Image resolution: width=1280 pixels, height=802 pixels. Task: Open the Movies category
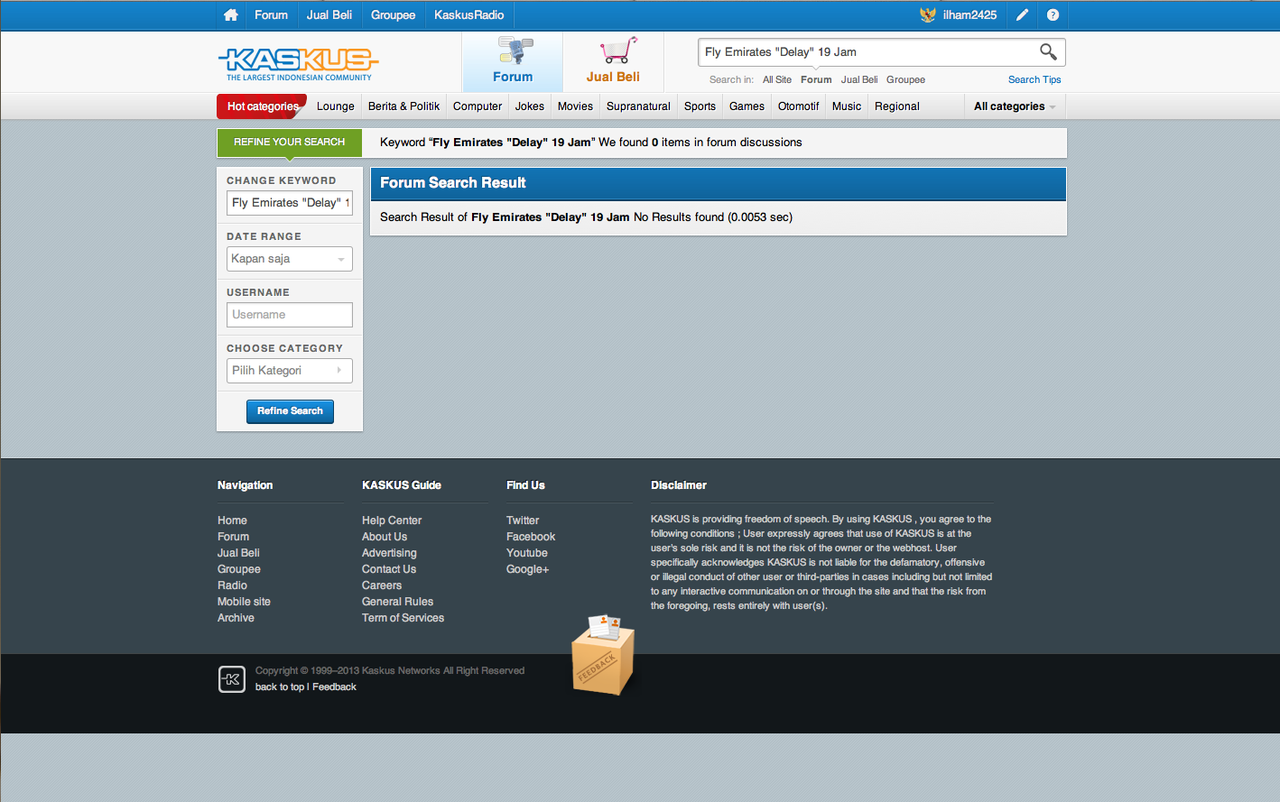575,106
